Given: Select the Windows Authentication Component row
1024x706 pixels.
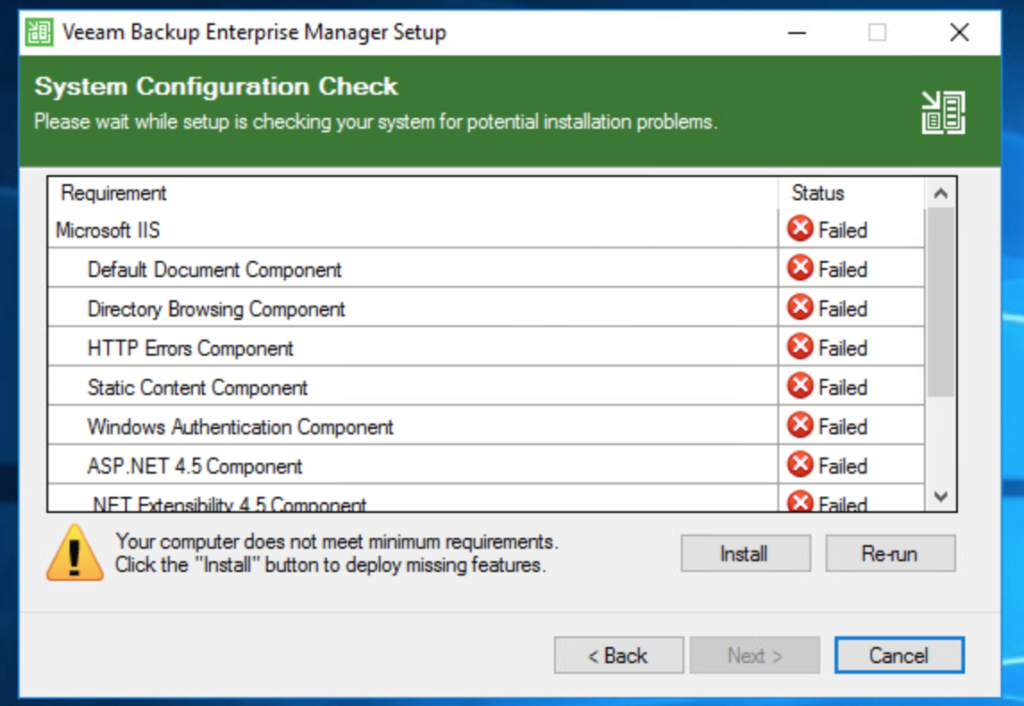Looking at the screenshot, I should click(x=486, y=426).
